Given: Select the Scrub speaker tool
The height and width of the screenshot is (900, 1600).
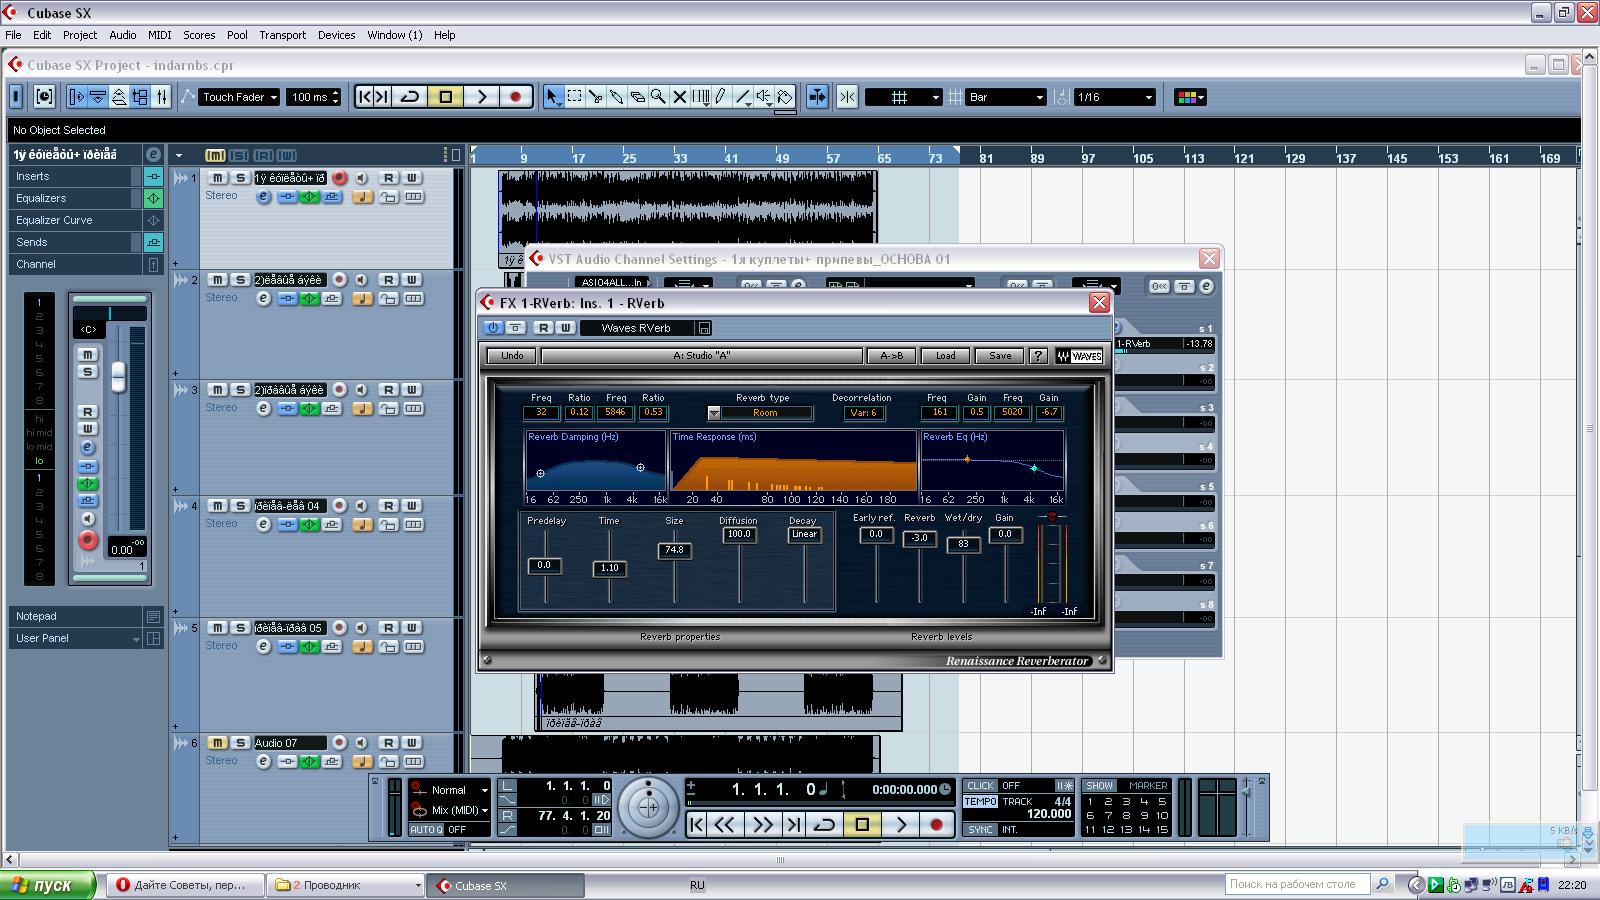Looking at the screenshot, I should (764, 97).
